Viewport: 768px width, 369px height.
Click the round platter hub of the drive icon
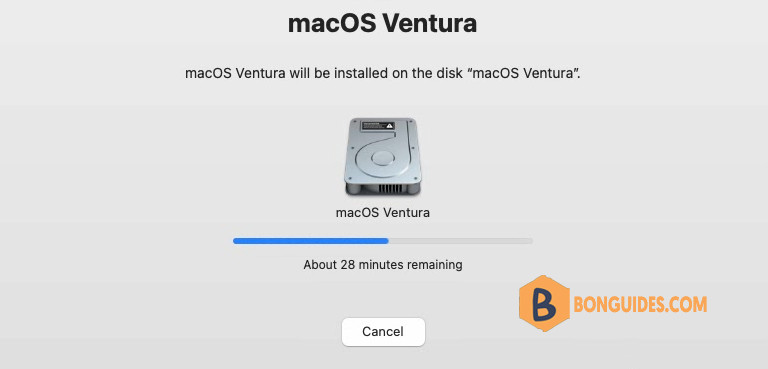pos(383,158)
